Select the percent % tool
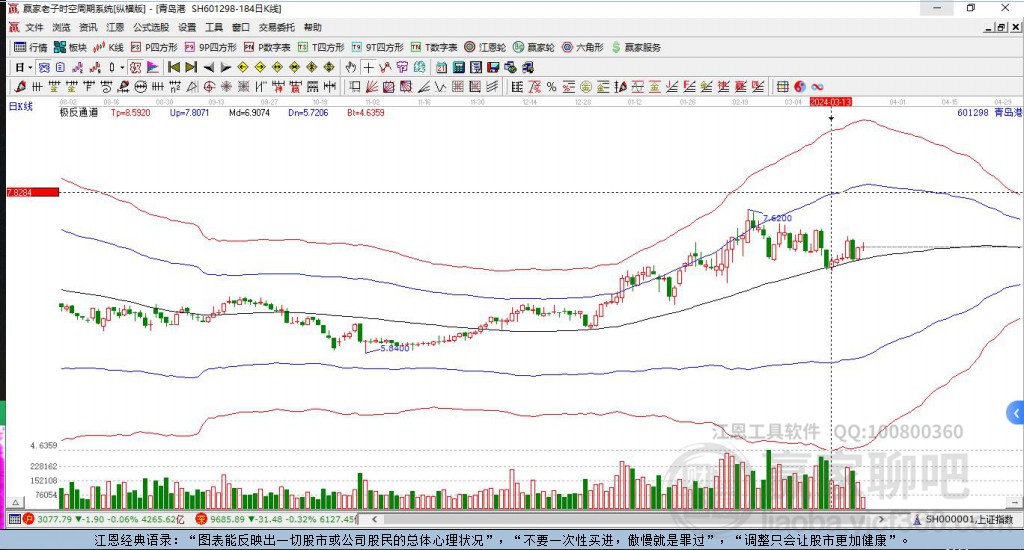Image resolution: width=1024 pixels, height=550 pixels. click(552, 86)
